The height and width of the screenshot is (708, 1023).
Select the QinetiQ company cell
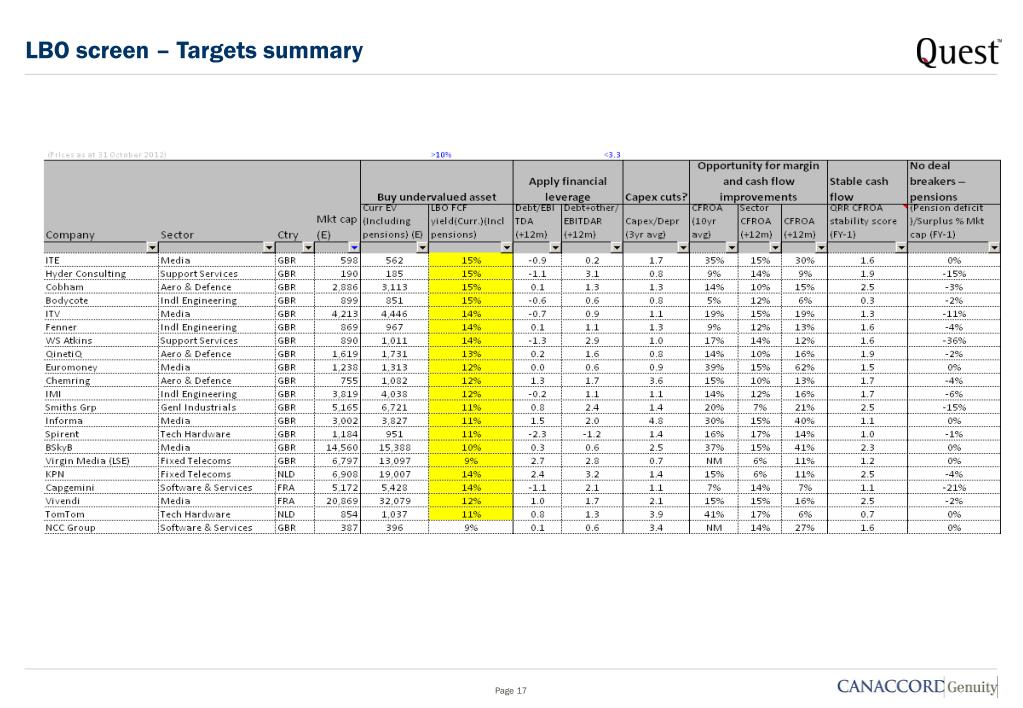pyautogui.click(x=101, y=354)
